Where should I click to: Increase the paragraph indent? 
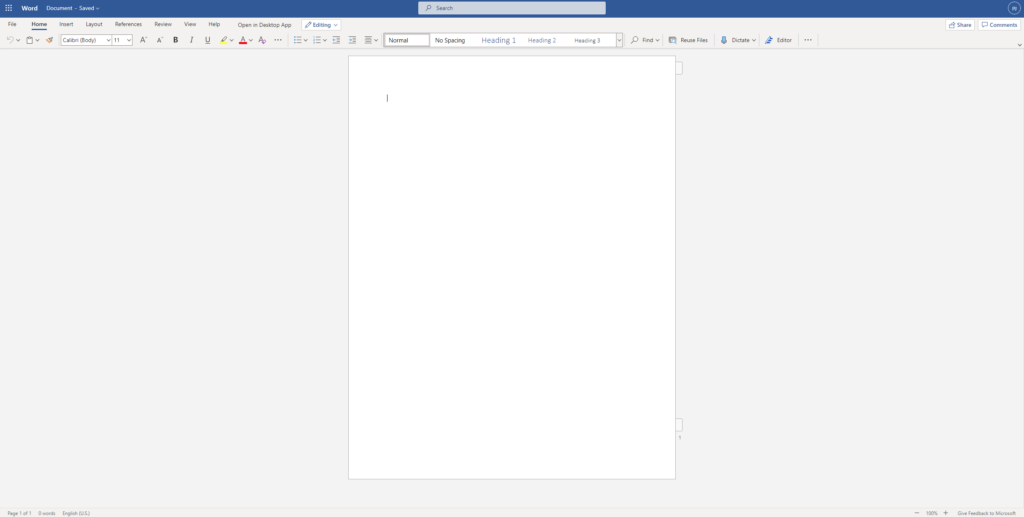353,40
